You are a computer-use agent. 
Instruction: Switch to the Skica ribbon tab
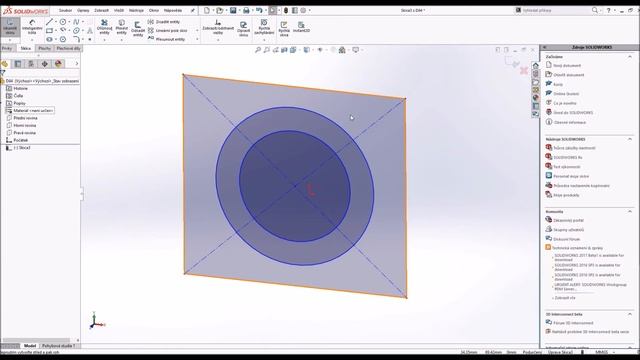[x=26, y=49]
